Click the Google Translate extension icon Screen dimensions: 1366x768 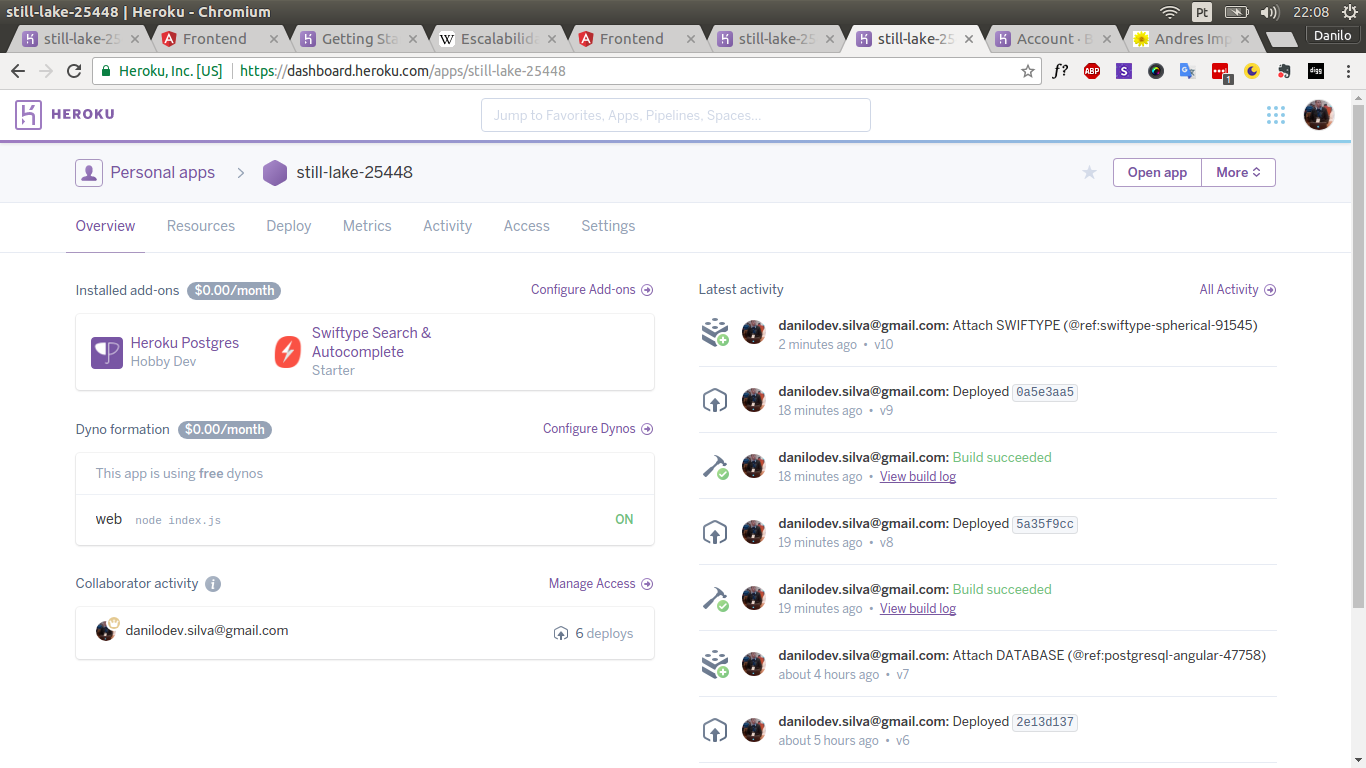click(1188, 71)
